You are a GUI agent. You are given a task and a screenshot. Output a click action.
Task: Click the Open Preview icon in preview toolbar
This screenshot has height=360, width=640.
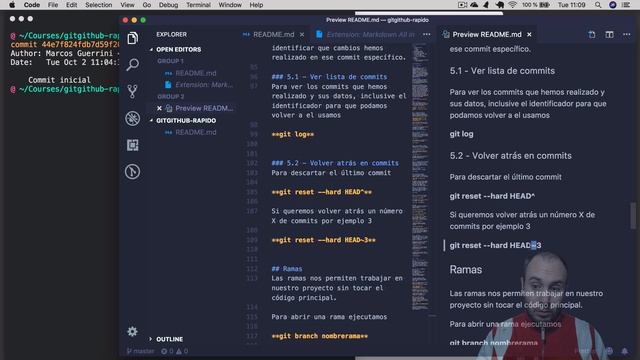[591, 35]
